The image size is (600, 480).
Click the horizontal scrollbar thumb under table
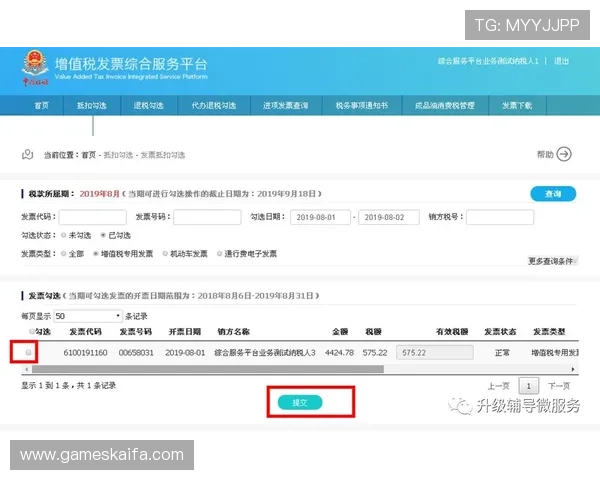[208, 369]
